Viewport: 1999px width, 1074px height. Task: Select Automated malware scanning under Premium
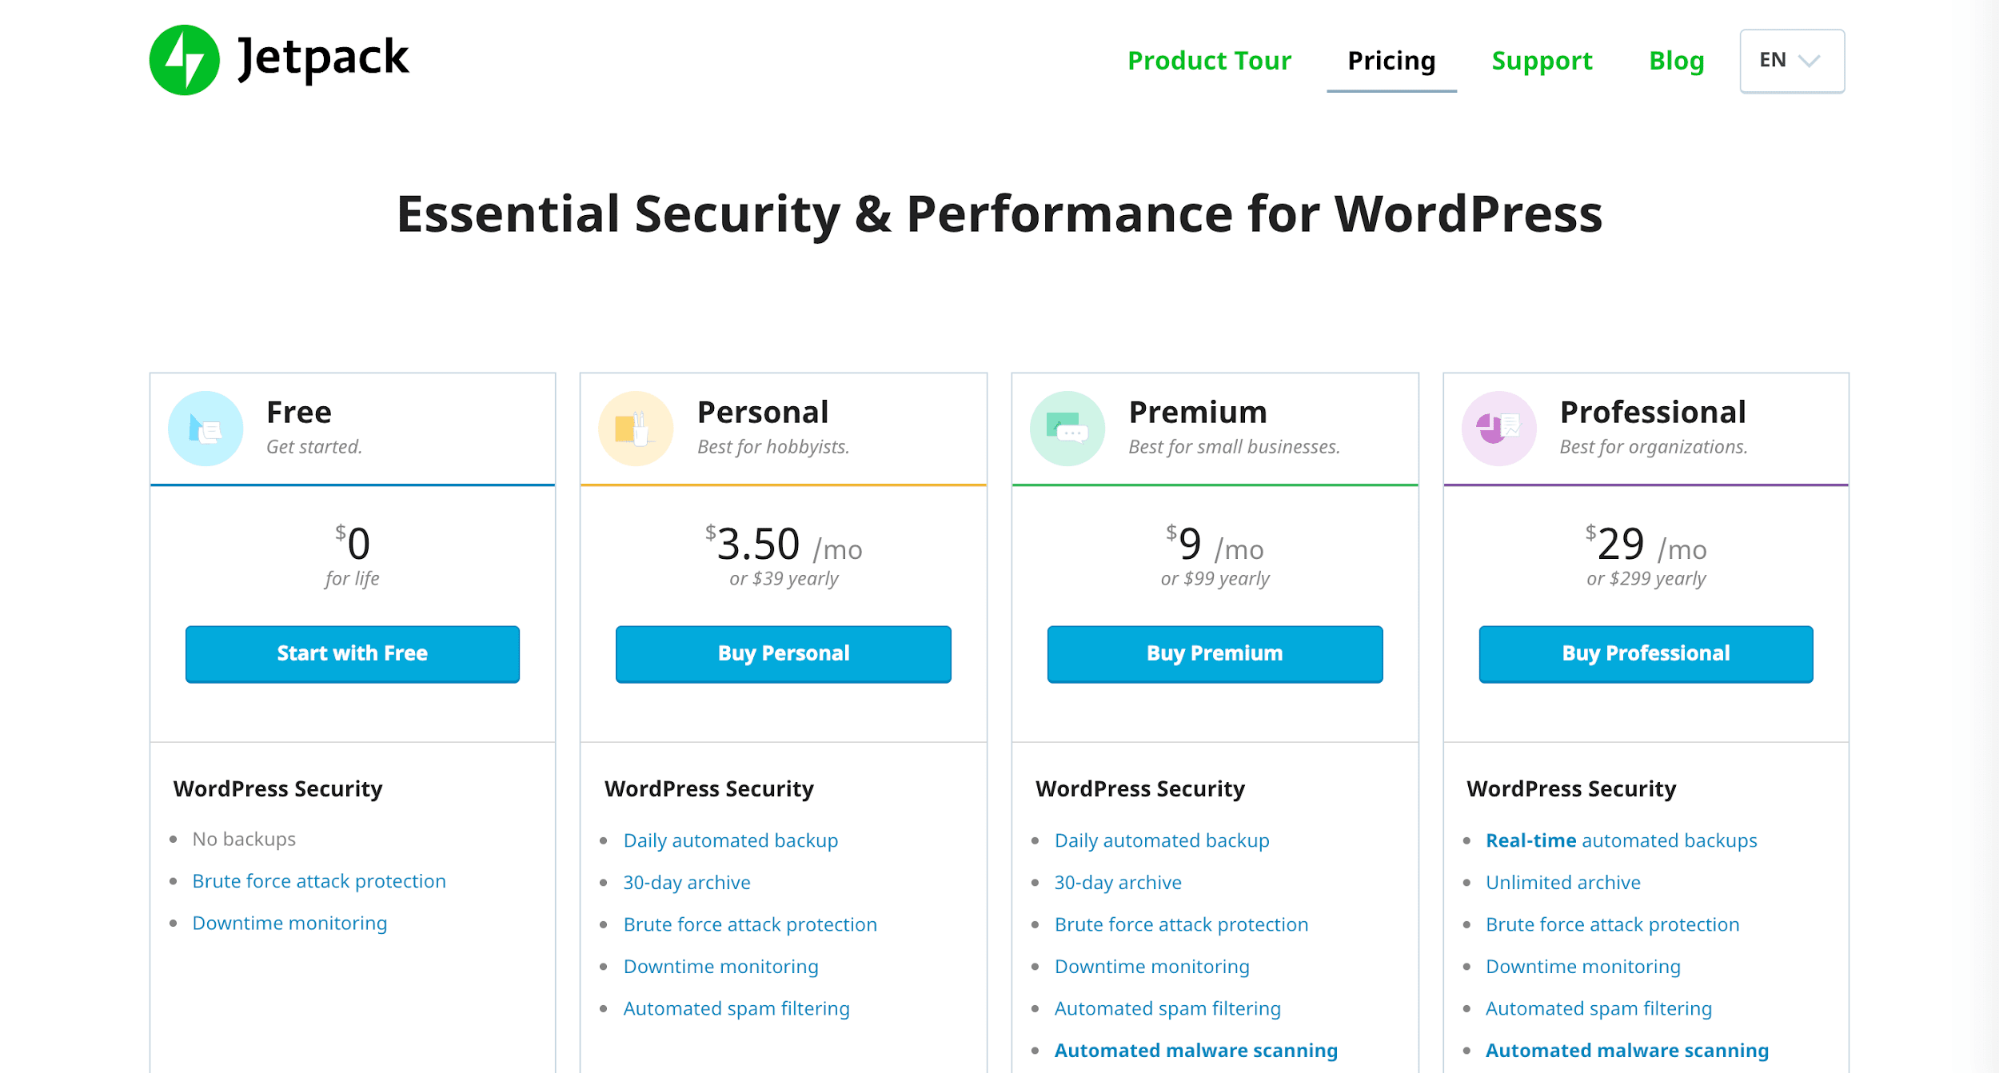point(1195,1050)
